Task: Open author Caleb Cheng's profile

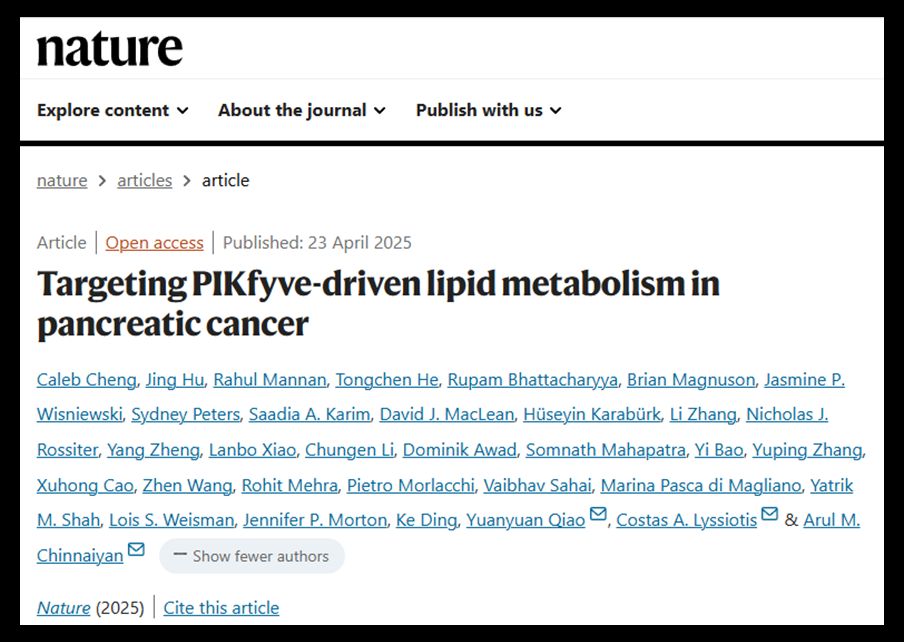Action: (86, 380)
